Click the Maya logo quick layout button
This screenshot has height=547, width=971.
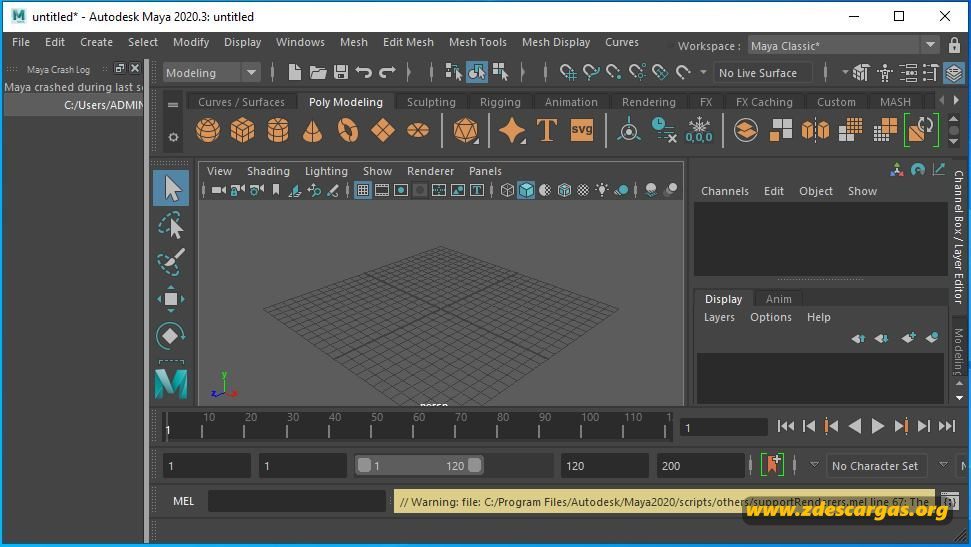(171, 383)
